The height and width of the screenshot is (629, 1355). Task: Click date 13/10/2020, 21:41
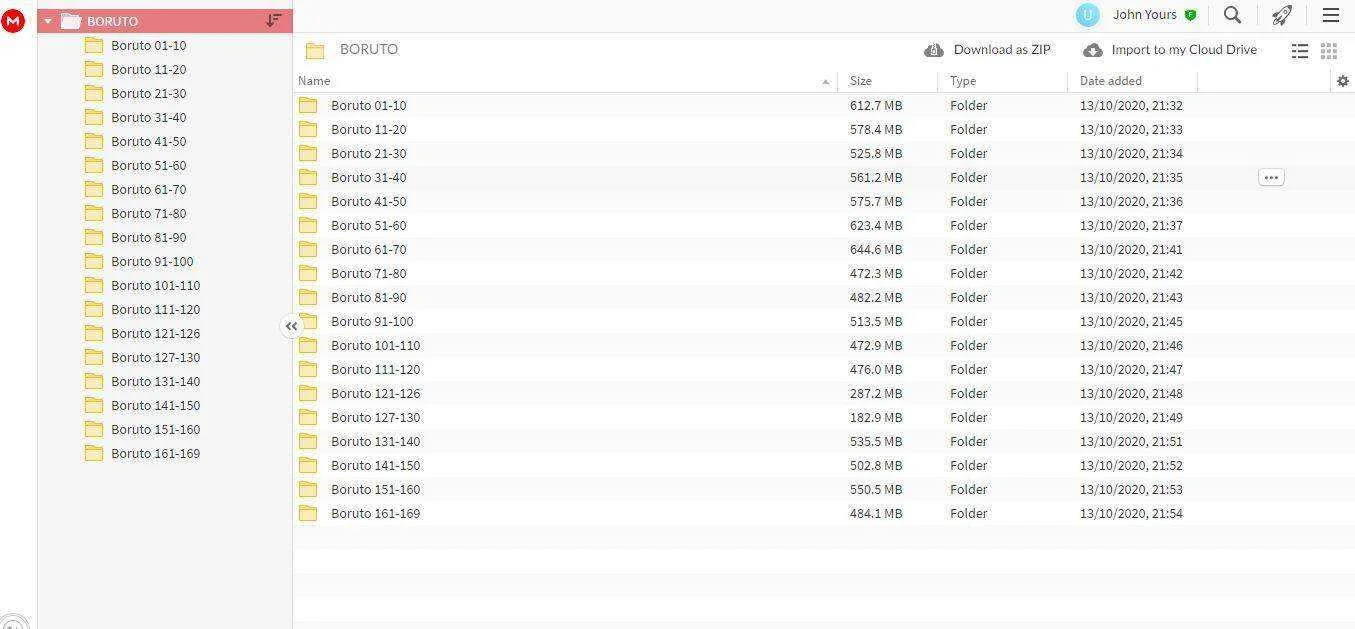point(1131,249)
